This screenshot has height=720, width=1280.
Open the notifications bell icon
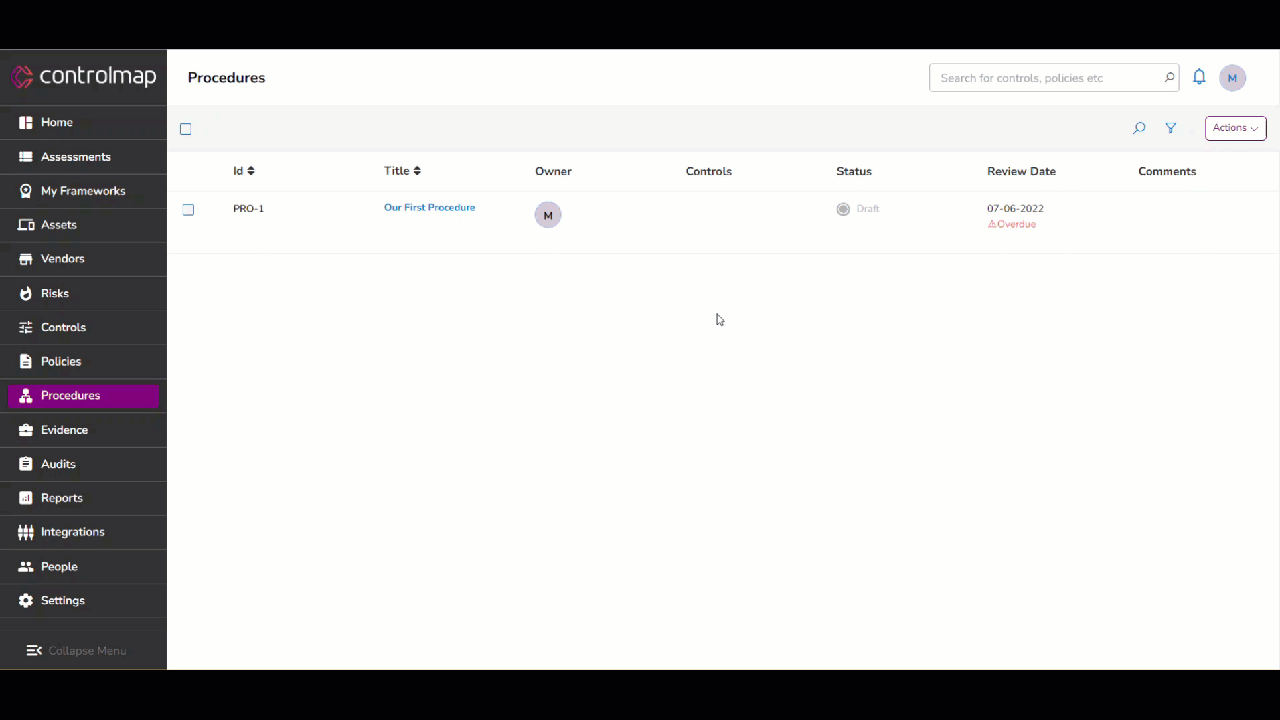[x=1199, y=77]
